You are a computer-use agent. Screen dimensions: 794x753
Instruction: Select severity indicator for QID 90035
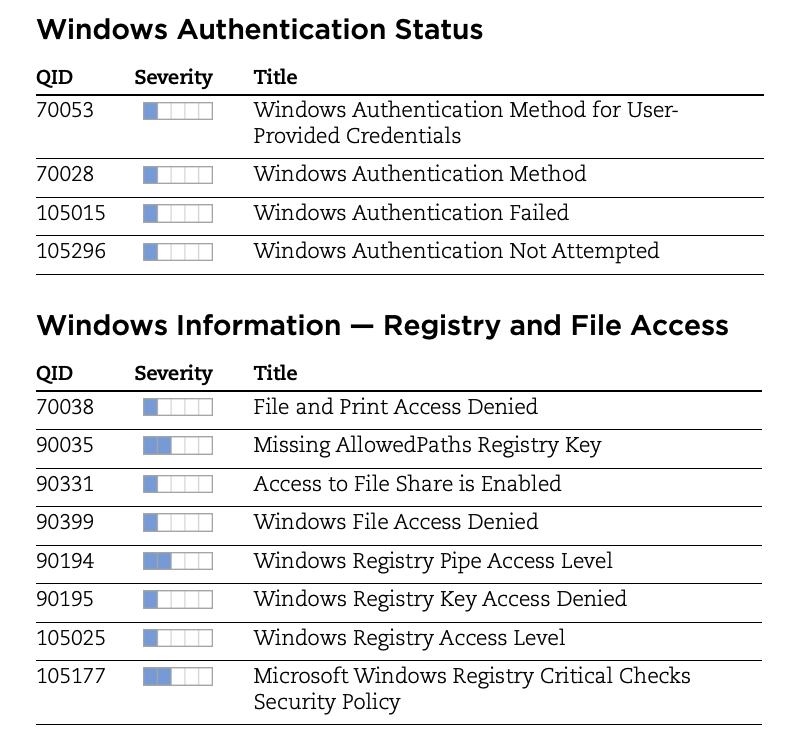pyautogui.click(x=178, y=446)
